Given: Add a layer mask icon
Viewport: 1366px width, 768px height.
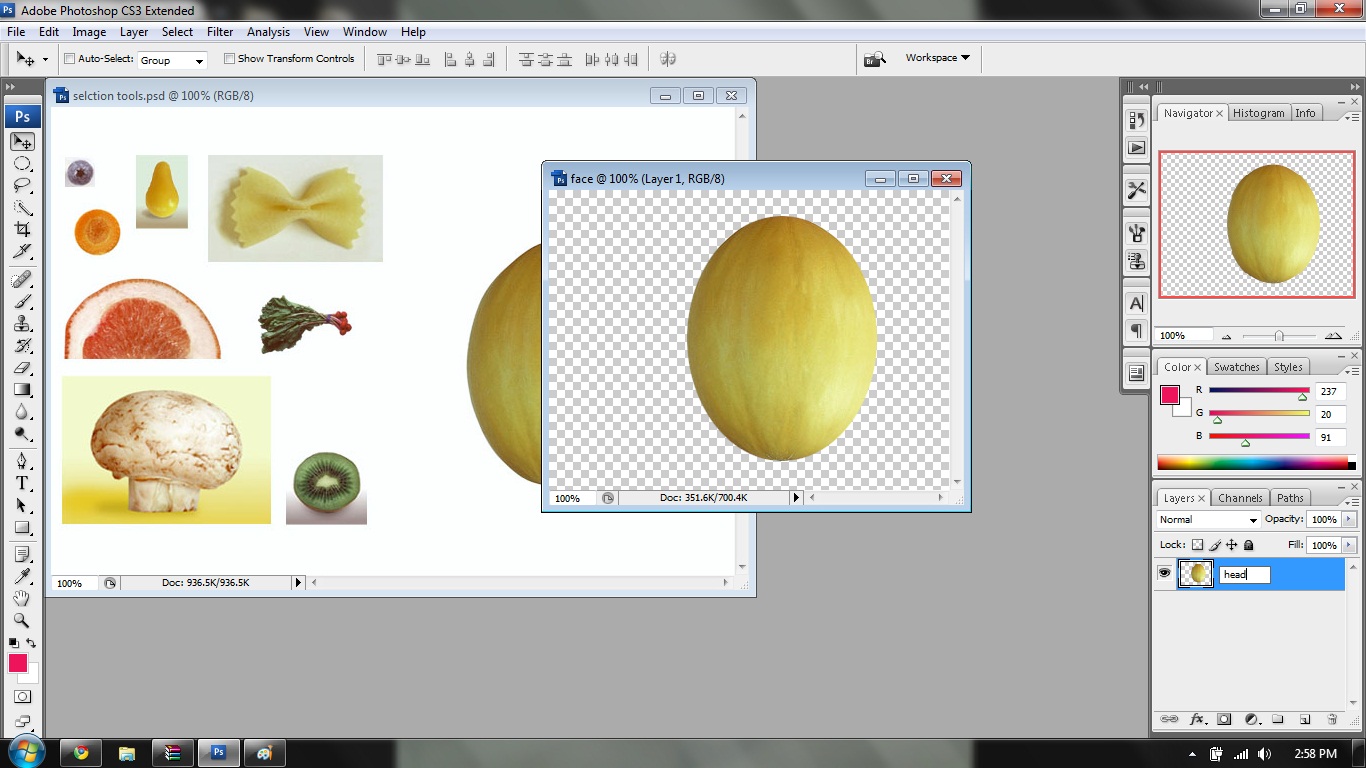Looking at the screenshot, I should point(1224,719).
